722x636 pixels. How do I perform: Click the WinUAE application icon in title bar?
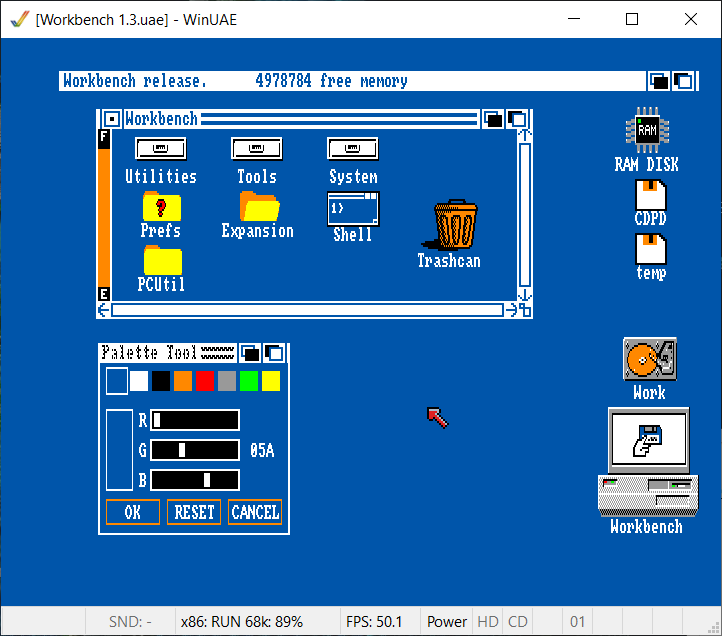tap(19, 19)
